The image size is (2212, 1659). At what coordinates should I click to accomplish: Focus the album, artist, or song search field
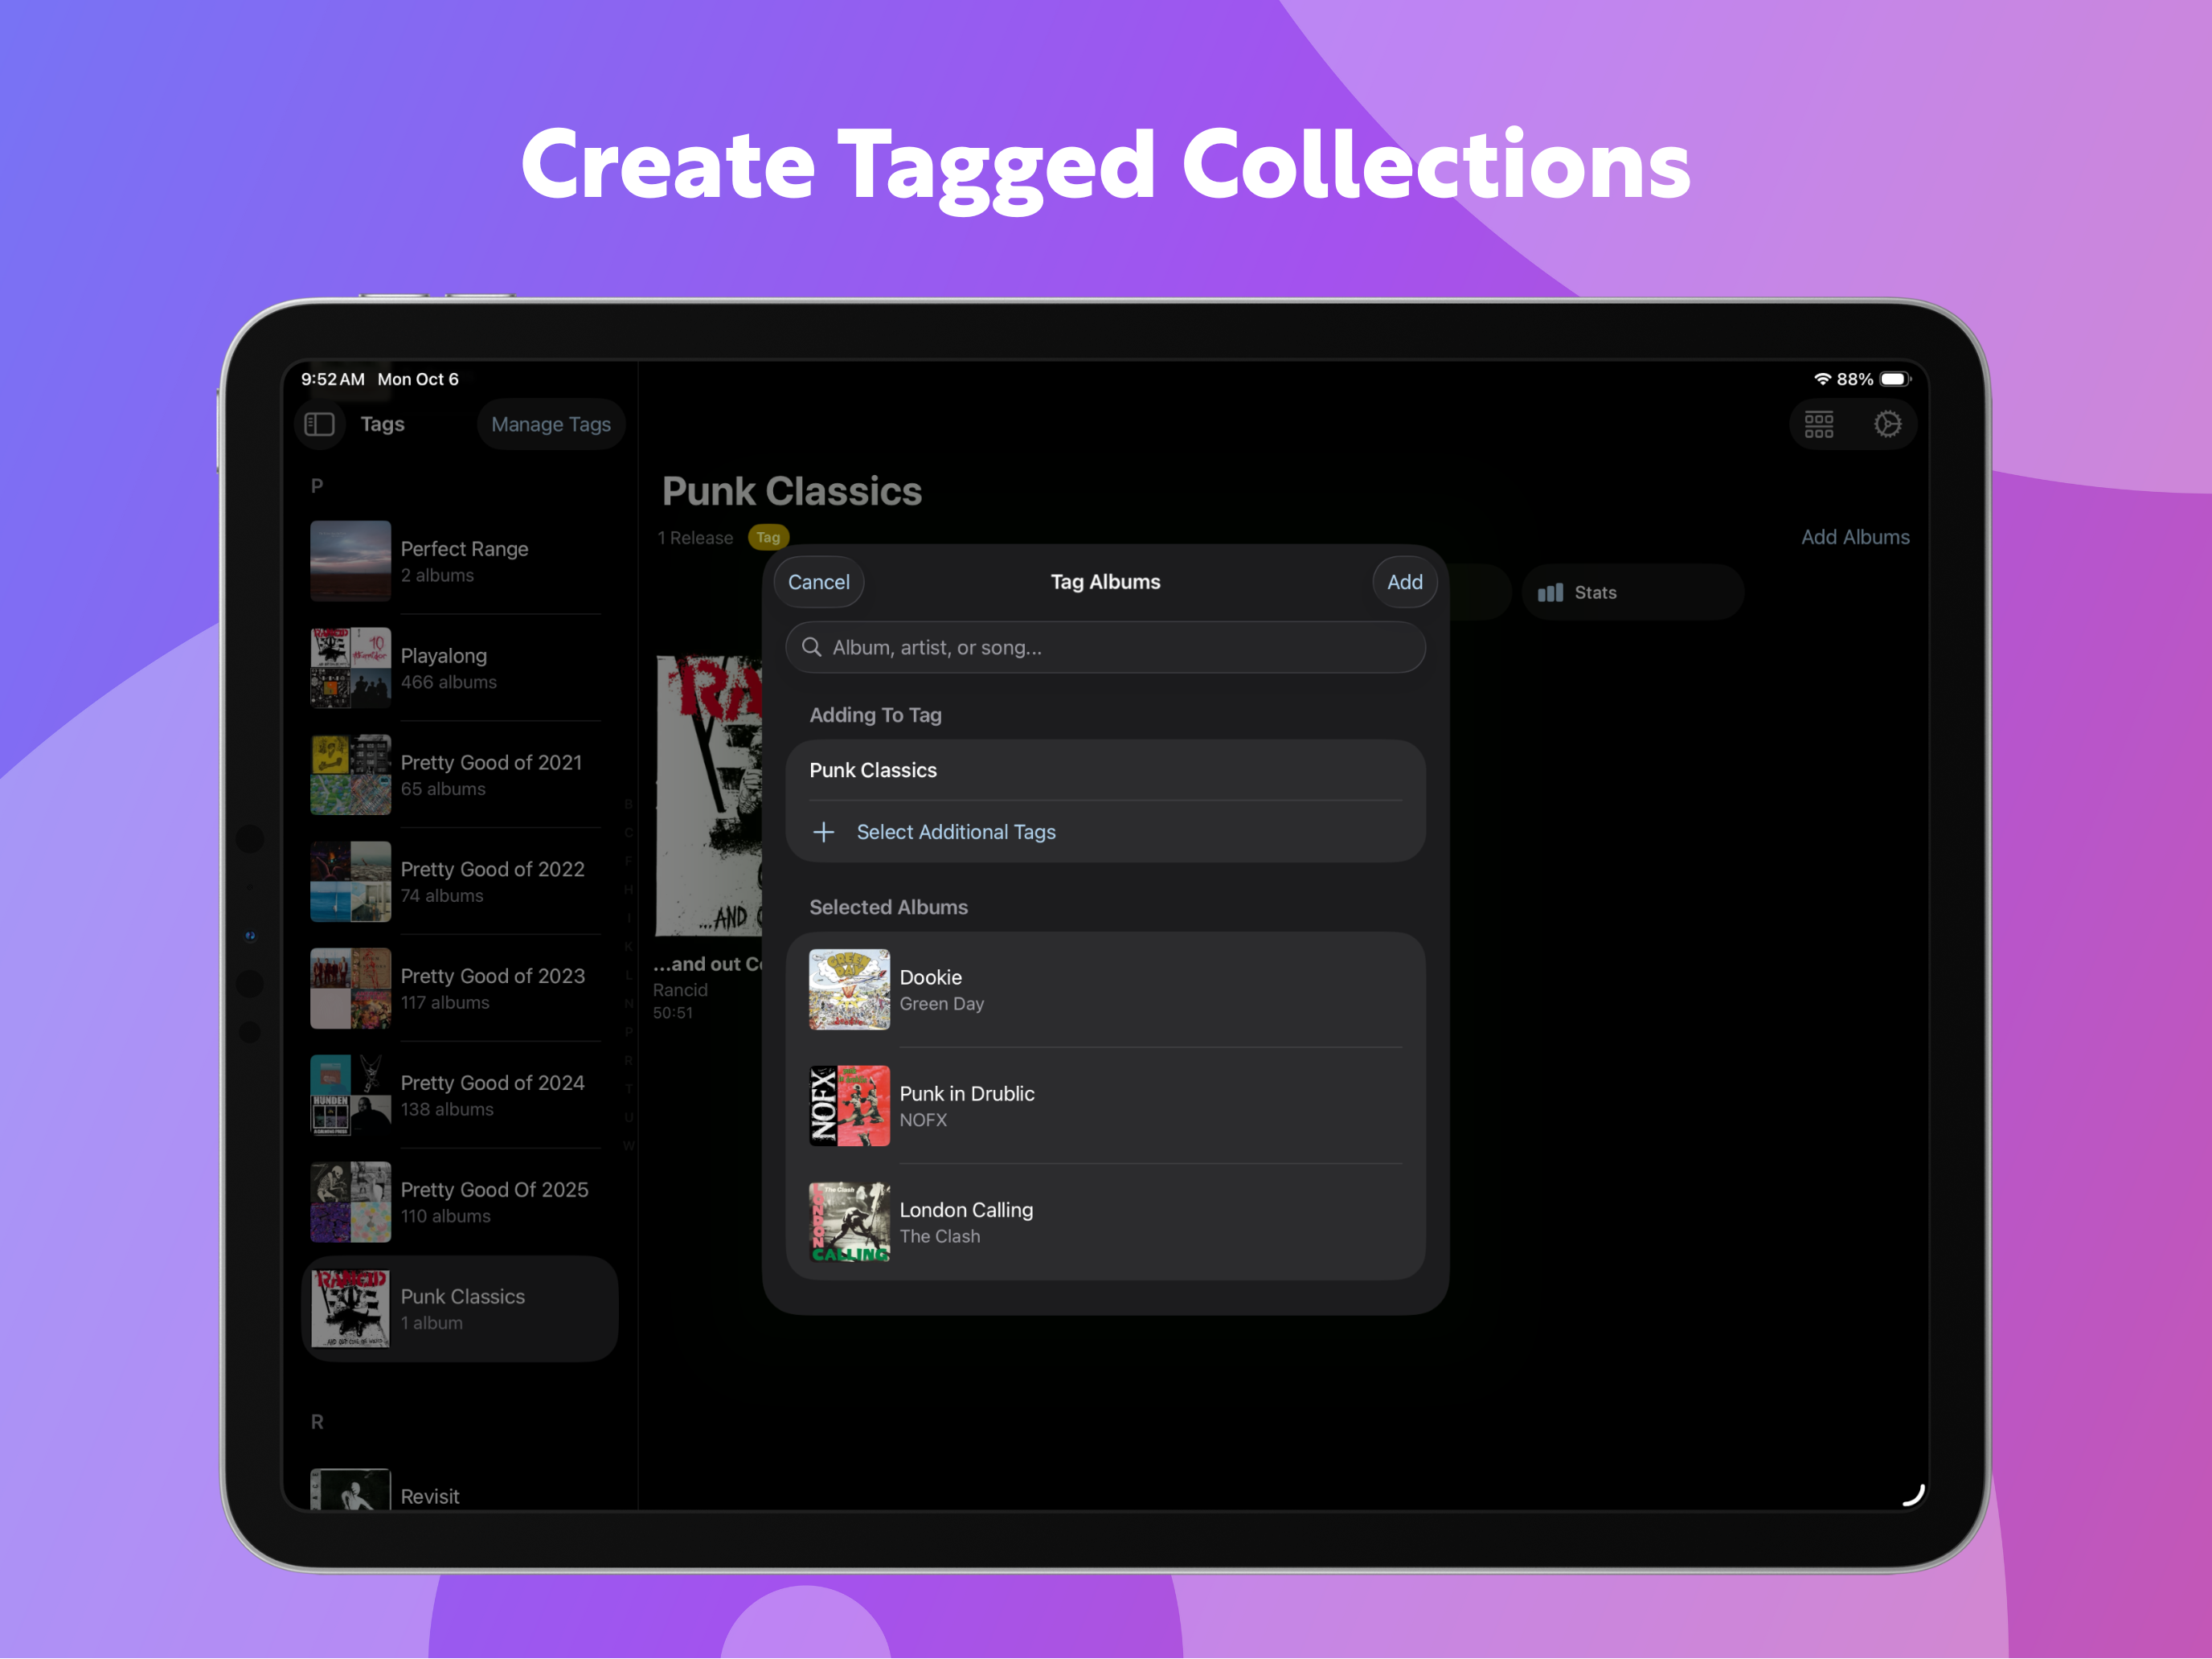pos(1105,647)
